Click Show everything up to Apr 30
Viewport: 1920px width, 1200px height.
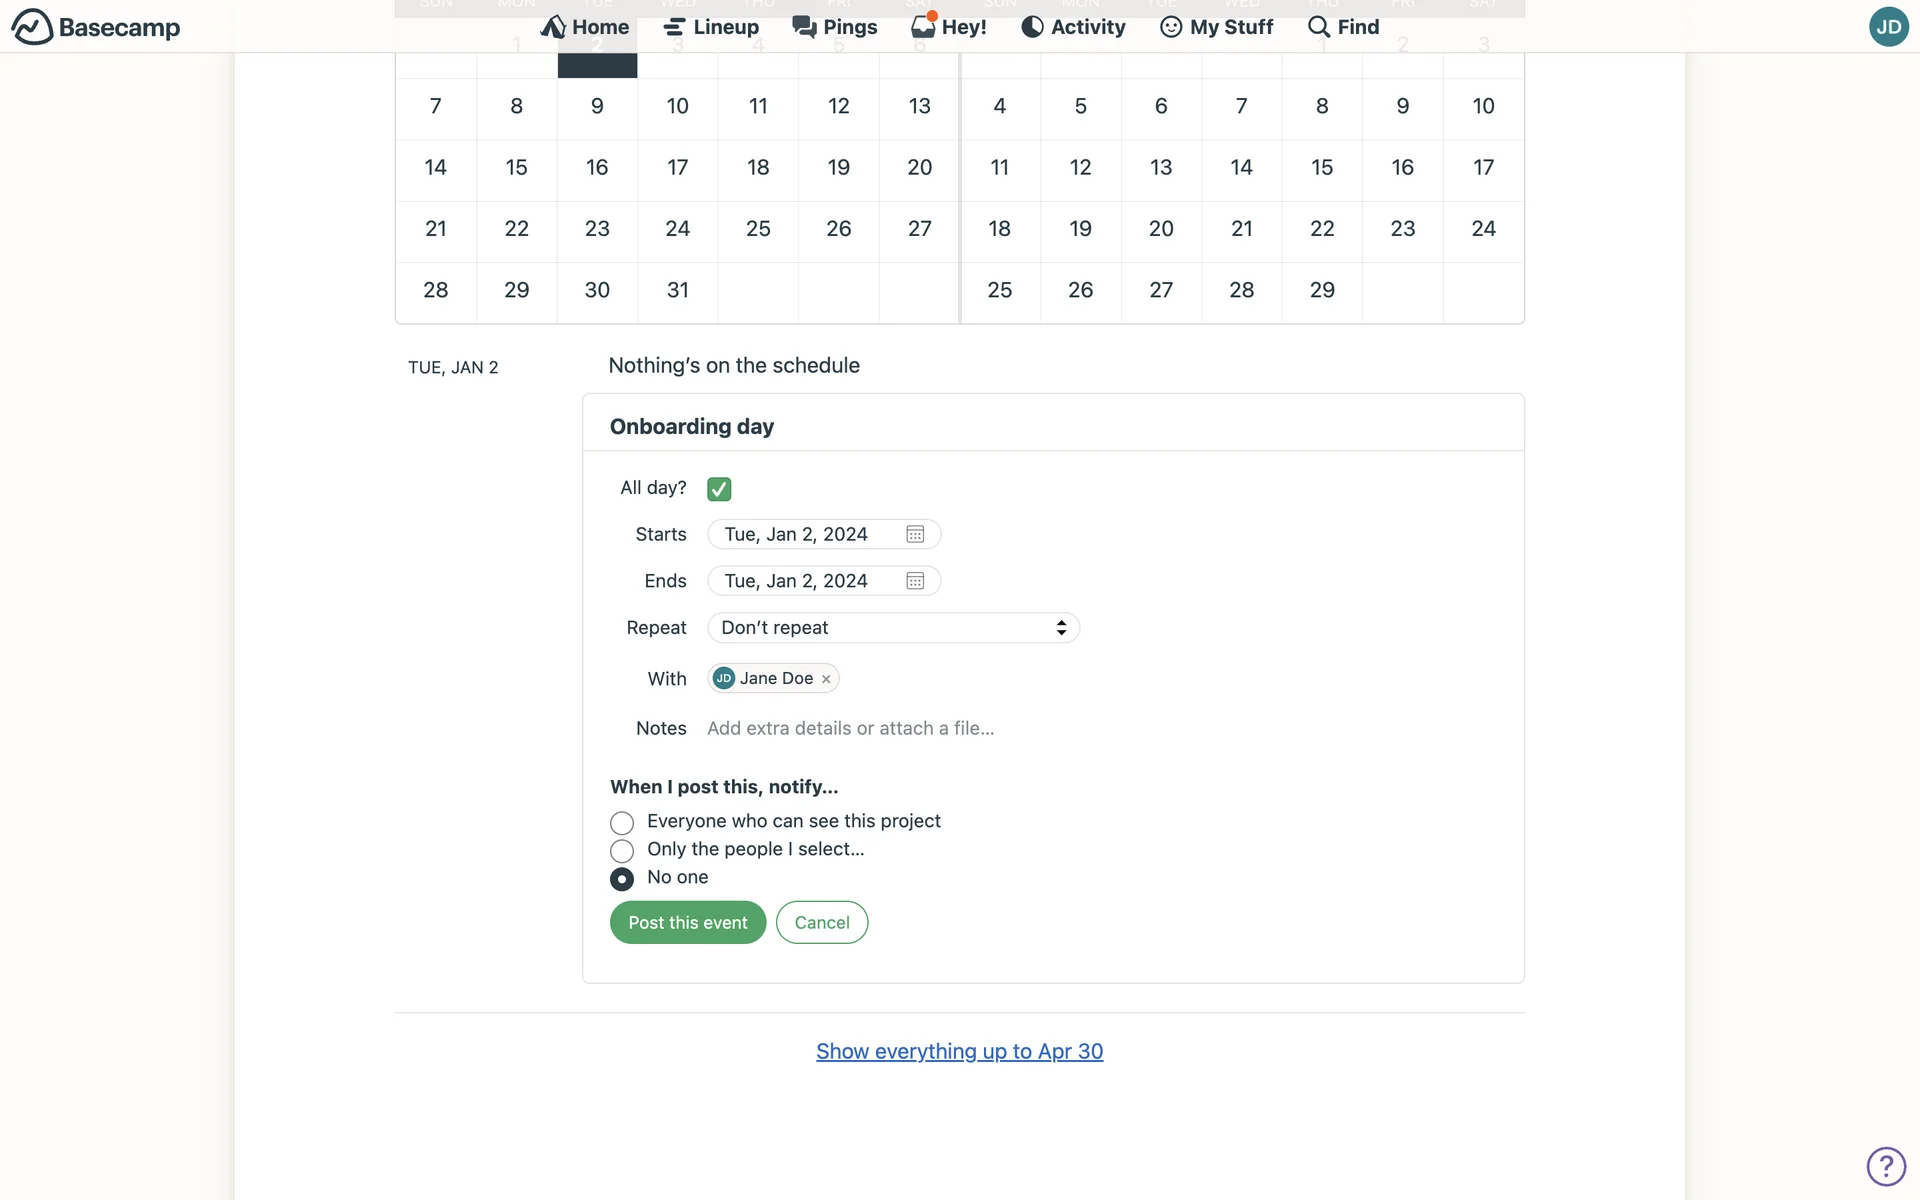tap(959, 1051)
